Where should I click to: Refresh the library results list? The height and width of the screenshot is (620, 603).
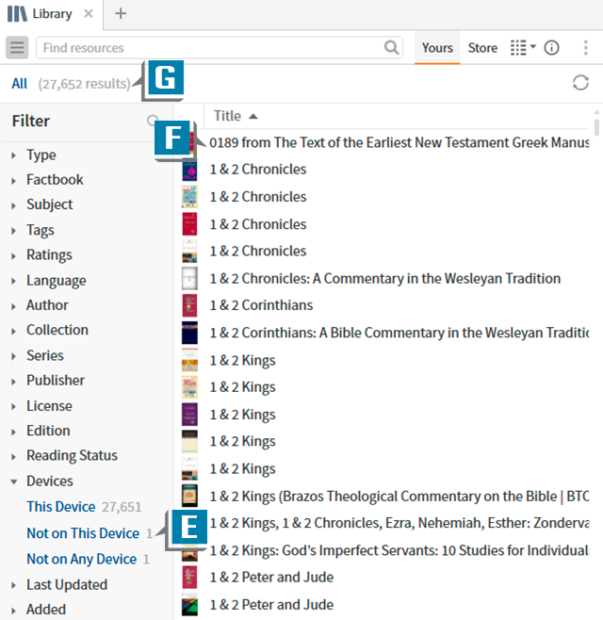coord(581,83)
